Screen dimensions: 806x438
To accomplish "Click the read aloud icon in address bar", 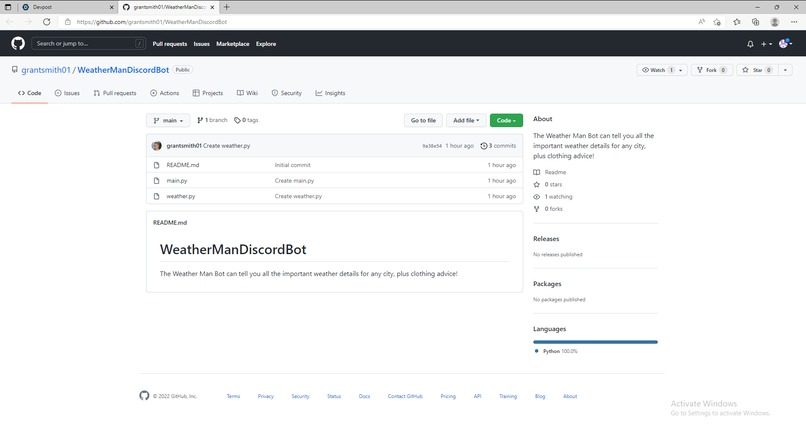I will pos(702,22).
